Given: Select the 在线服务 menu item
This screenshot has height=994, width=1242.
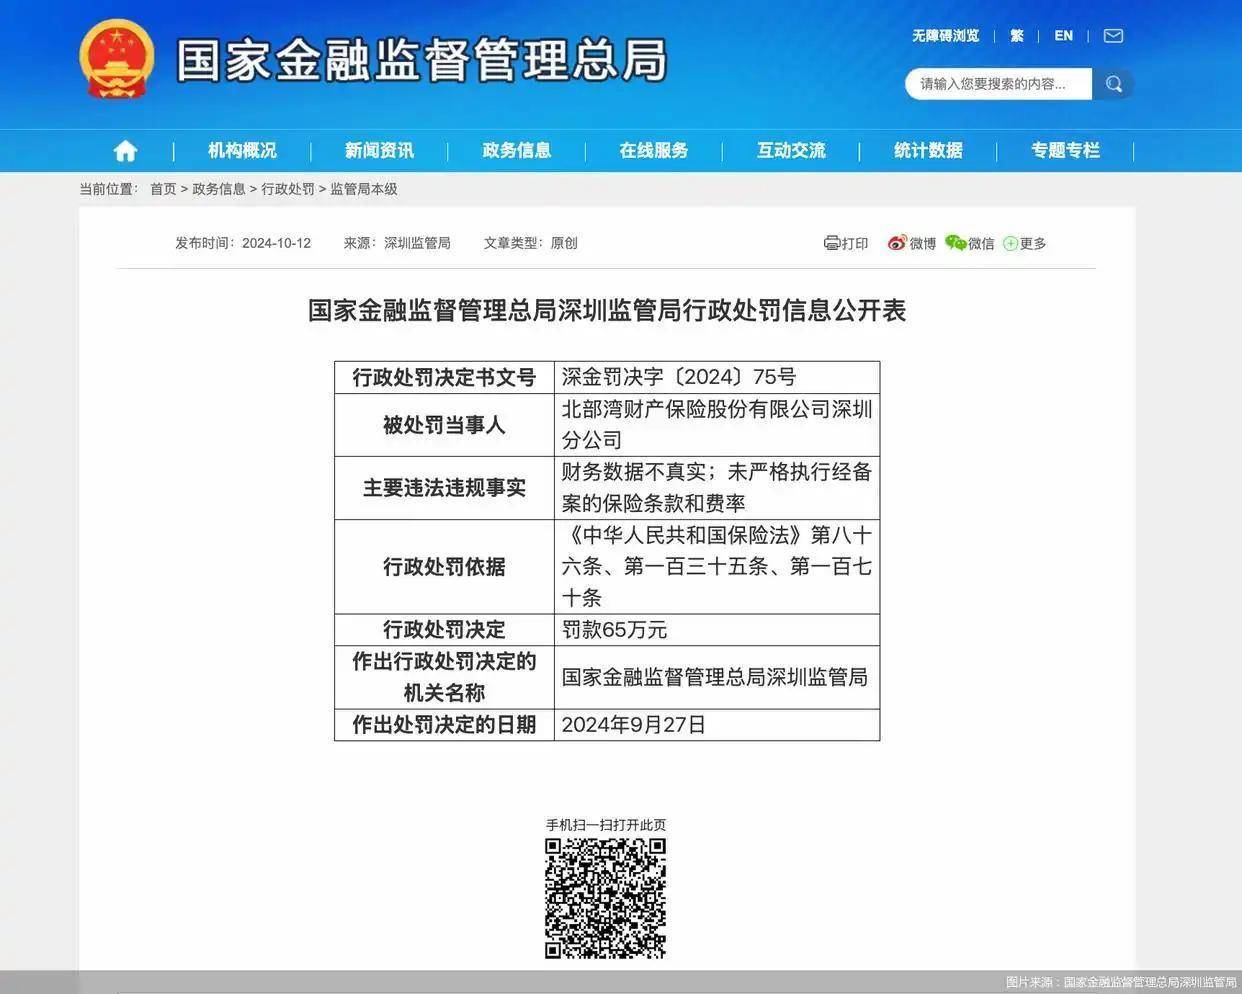Looking at the screenshot, I should pyautogui.click(x=653, y=151).
